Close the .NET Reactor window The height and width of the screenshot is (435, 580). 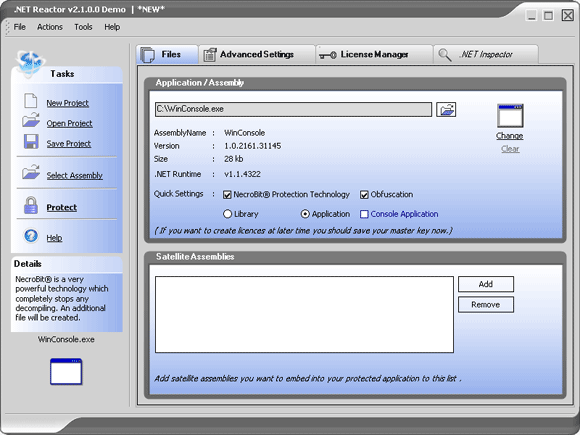(x=568, y=16)
